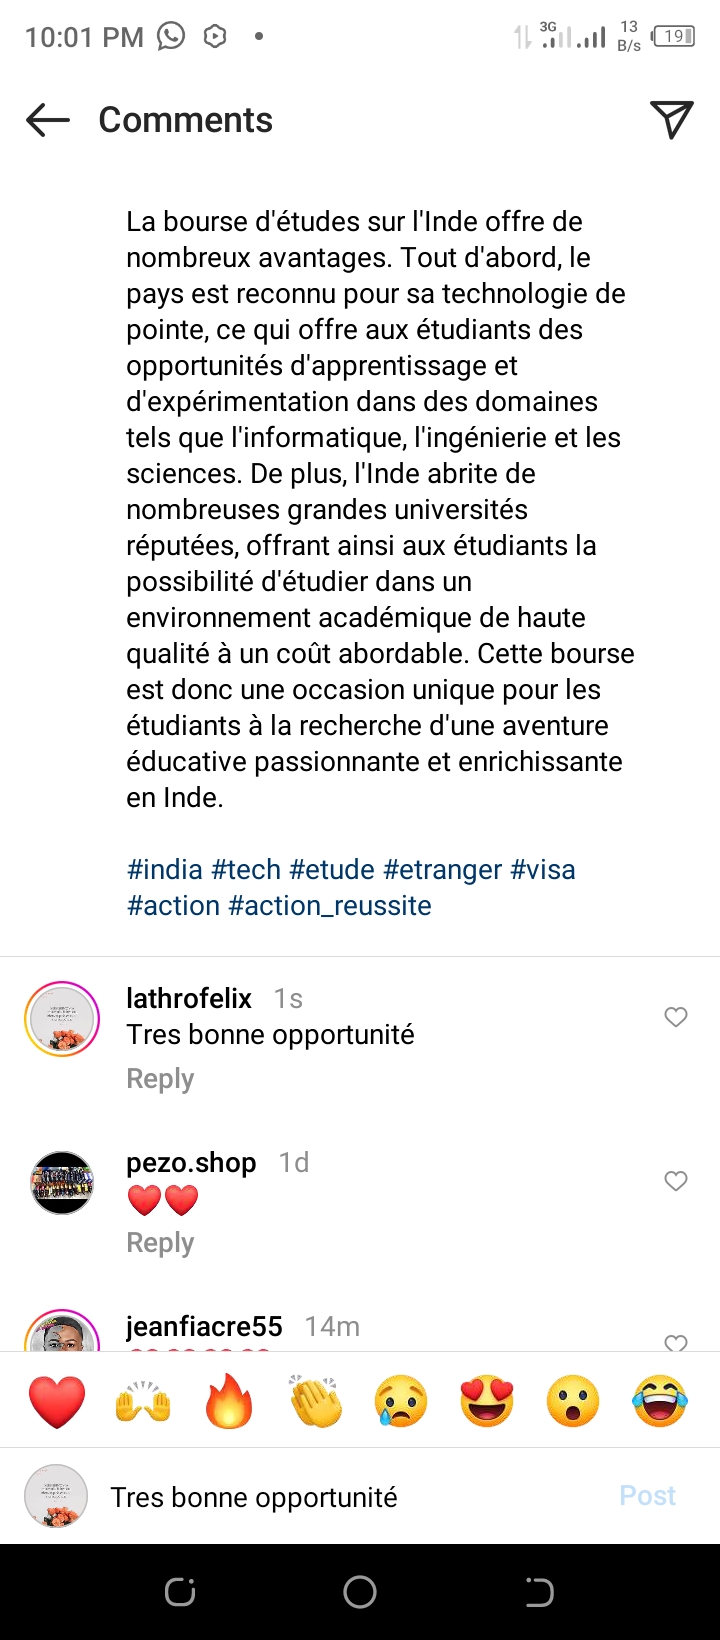Open the #india hashtag

click(165, 870)
